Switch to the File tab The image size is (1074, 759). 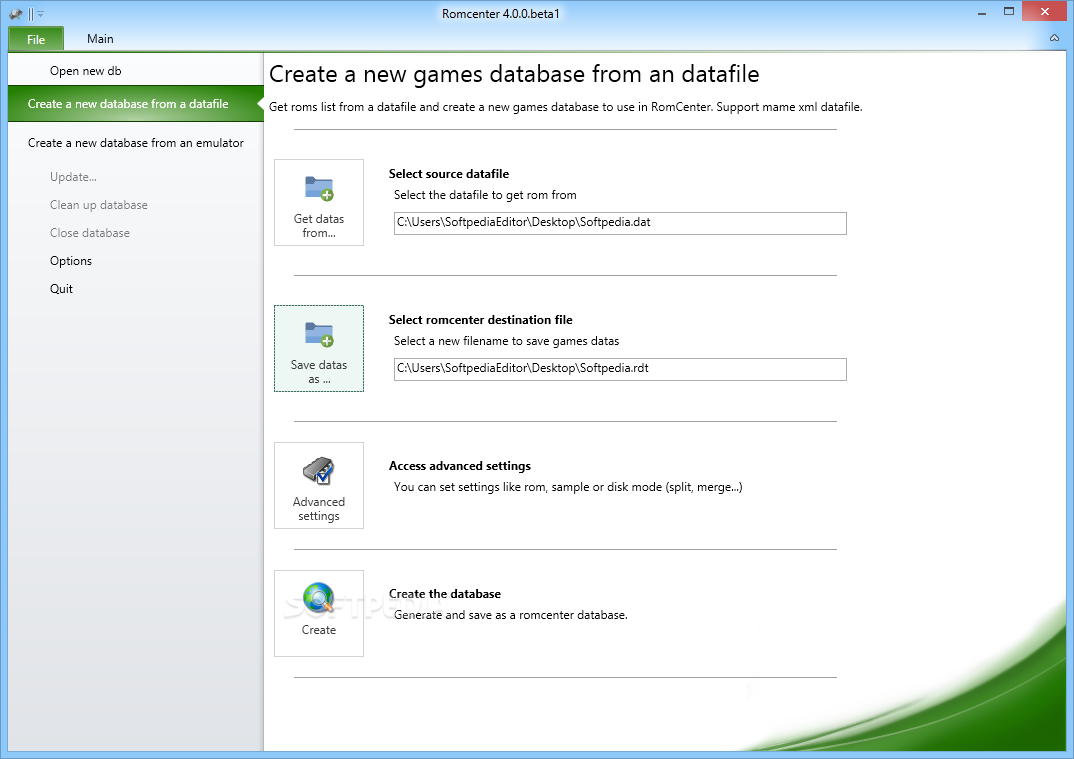pos(36,39)
